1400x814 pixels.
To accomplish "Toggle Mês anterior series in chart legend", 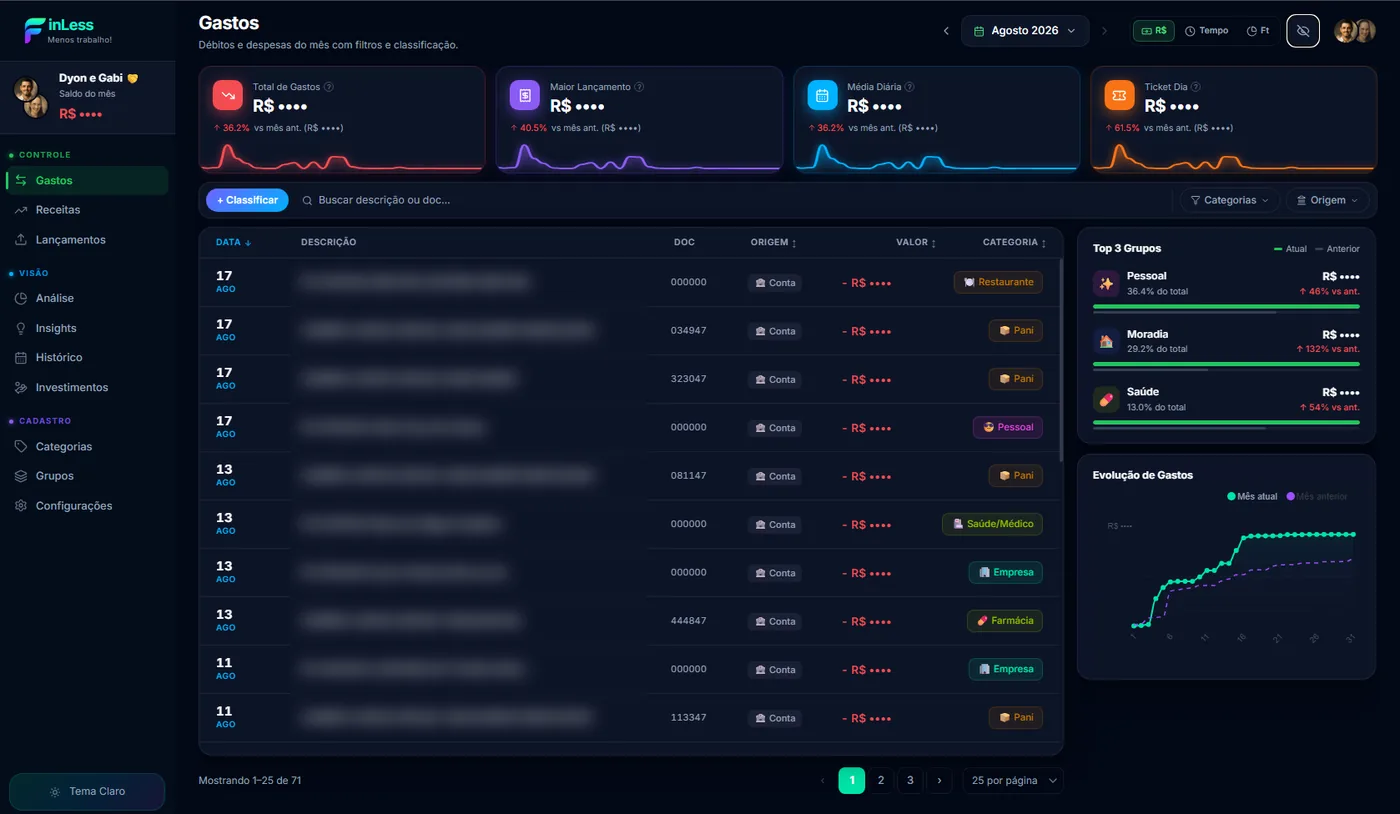I will tap(1317, 496).
